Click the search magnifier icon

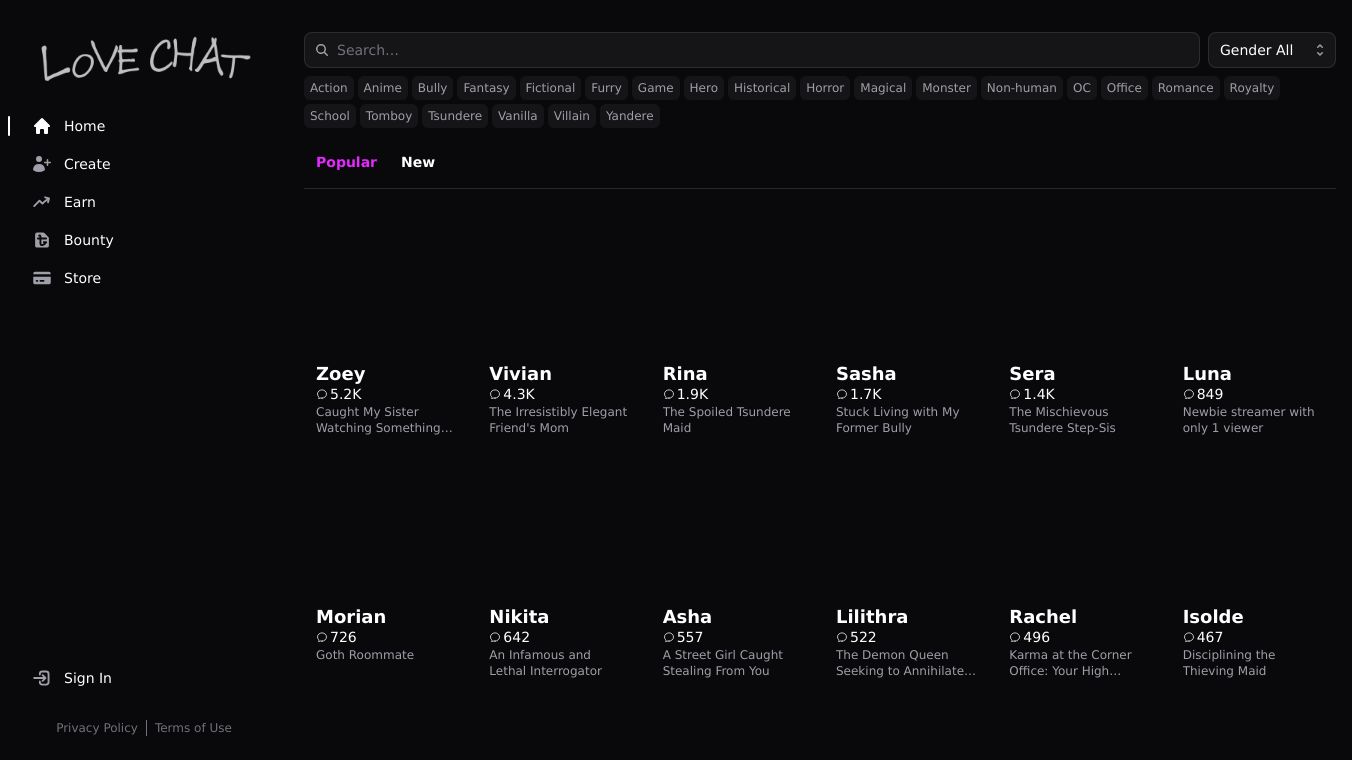click(x=322, y=50)
